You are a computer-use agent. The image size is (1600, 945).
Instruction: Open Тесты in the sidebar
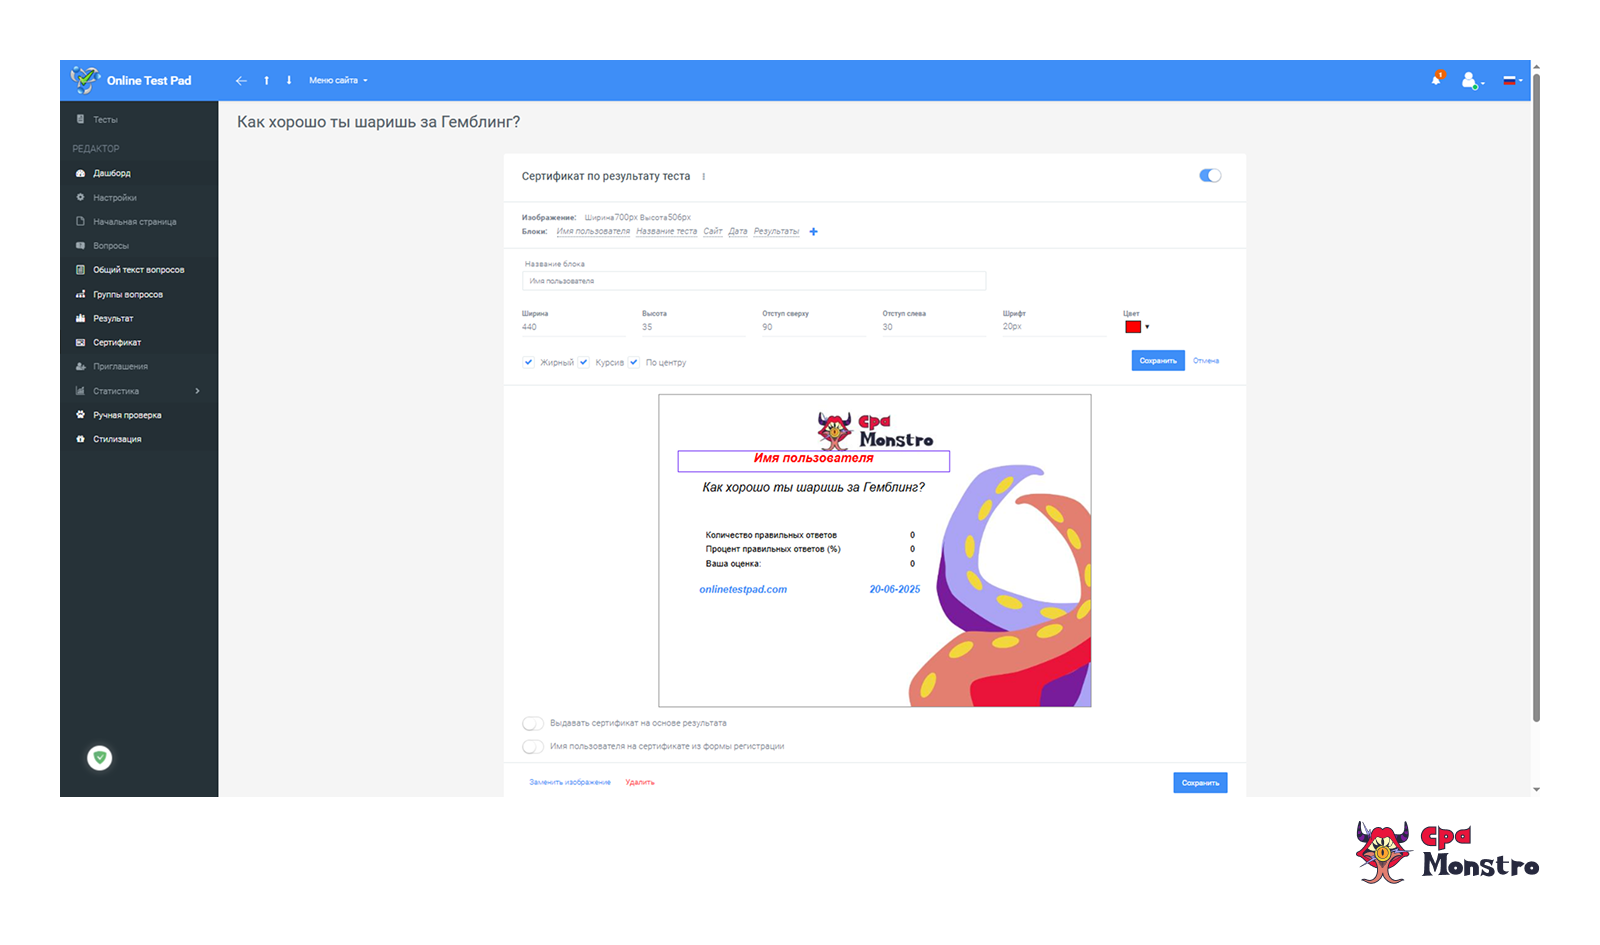[x=105, y=120]
